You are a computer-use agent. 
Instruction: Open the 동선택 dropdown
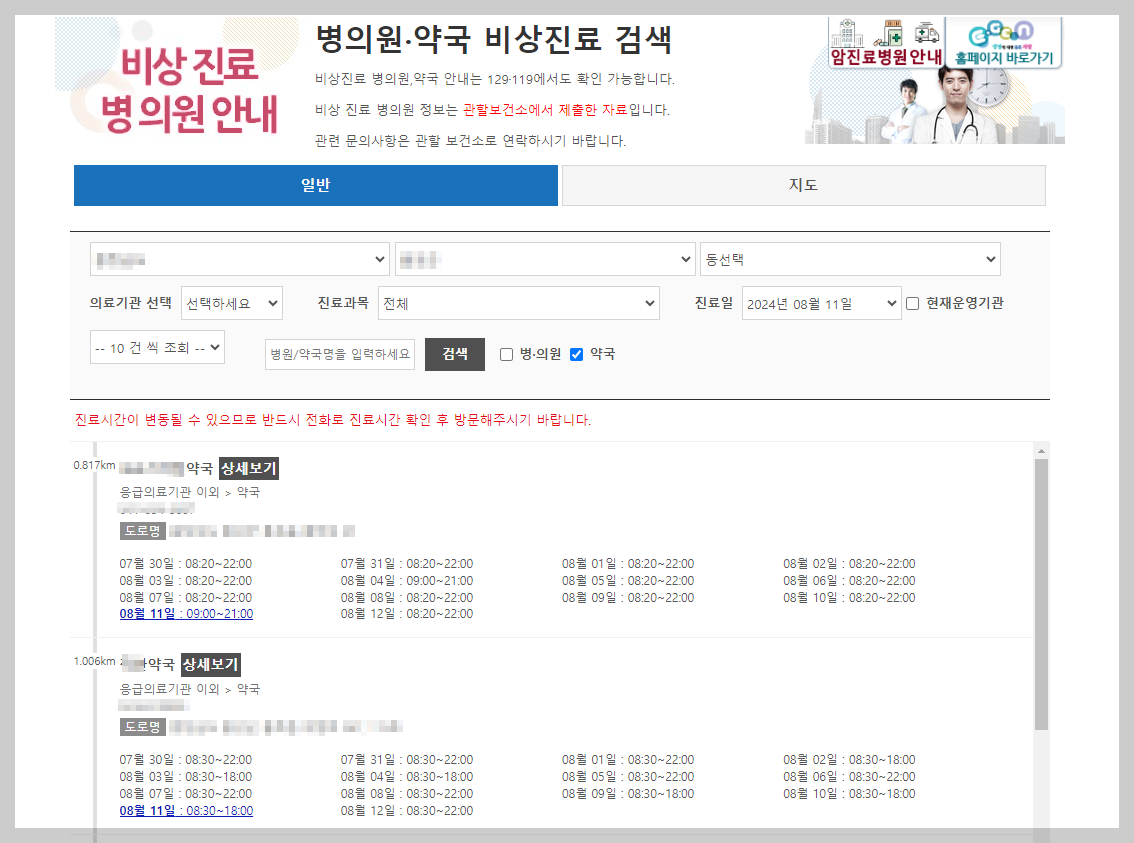pyautogui.click(x=850, y=258)
